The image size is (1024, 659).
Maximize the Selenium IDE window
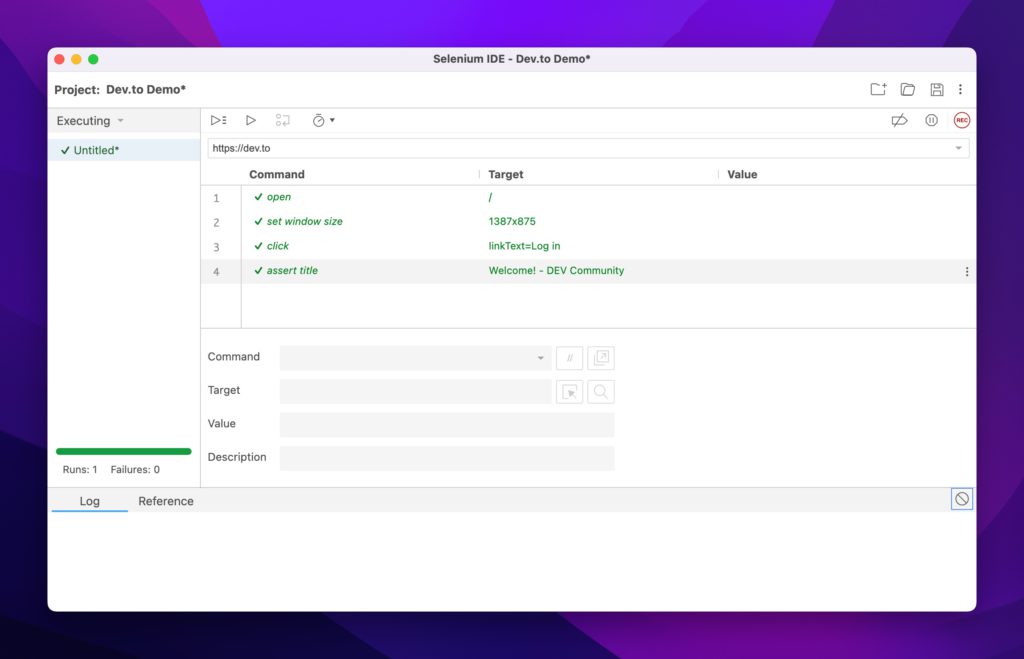tap(93, 59)
